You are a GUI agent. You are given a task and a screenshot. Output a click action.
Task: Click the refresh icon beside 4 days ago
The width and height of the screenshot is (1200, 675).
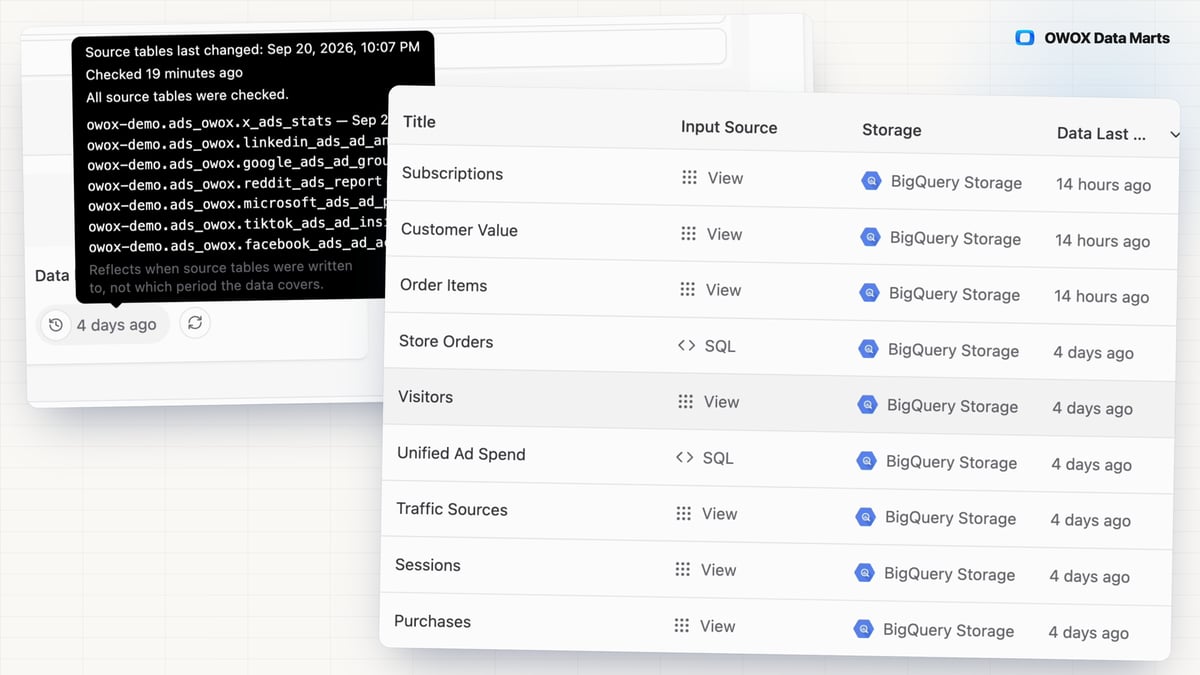(x=195, y=324)
